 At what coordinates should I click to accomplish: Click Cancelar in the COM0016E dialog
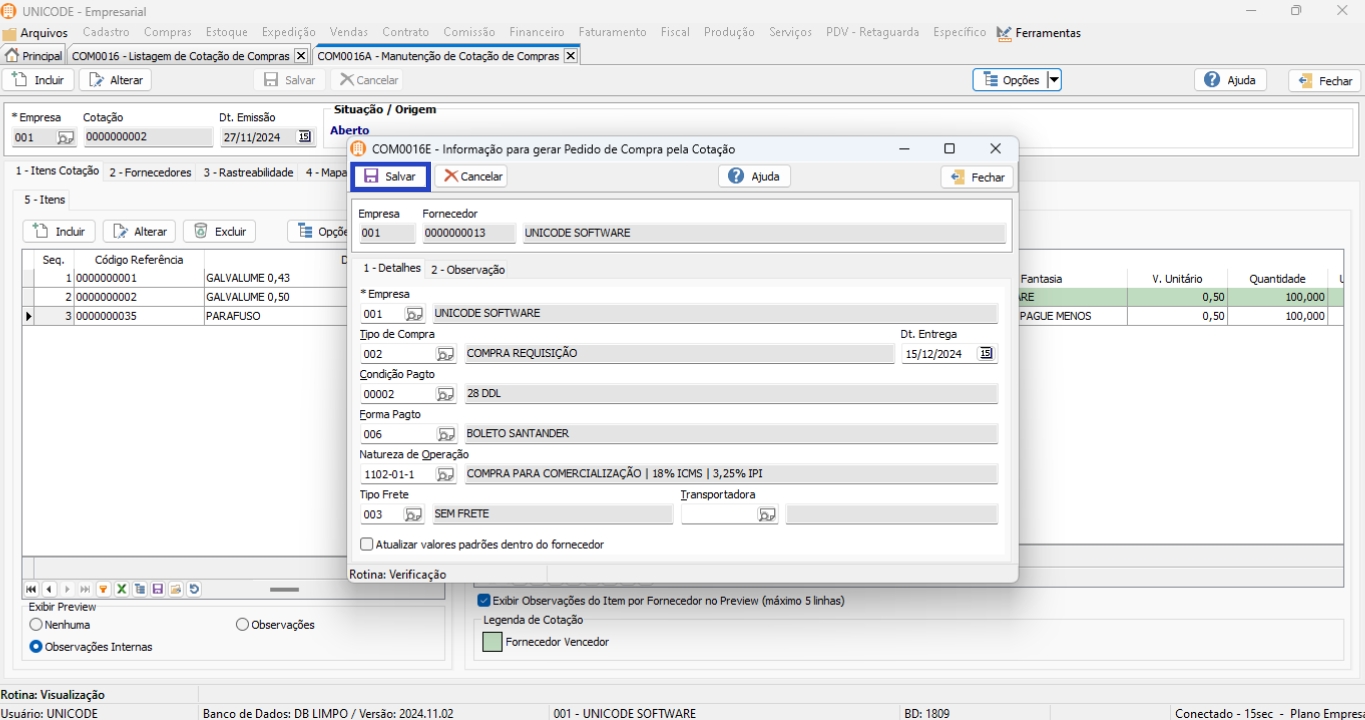pos(472,176)
